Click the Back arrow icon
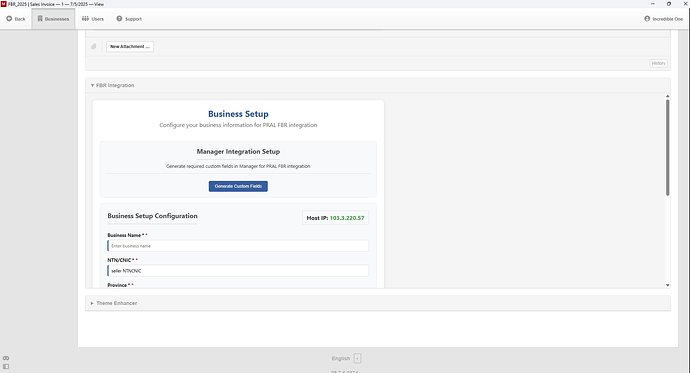 pyautogui.click(x=9, y=19)
